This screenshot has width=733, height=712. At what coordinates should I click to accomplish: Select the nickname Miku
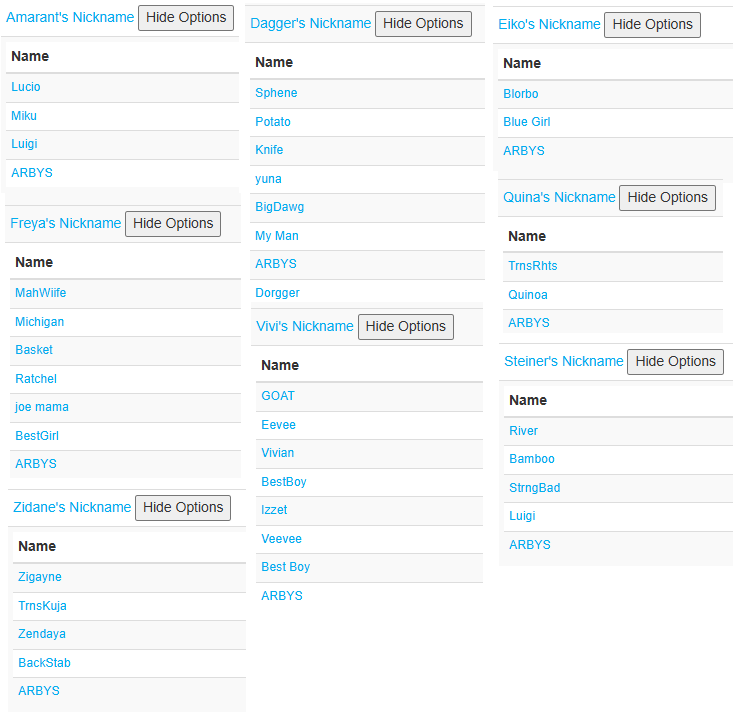24,116
